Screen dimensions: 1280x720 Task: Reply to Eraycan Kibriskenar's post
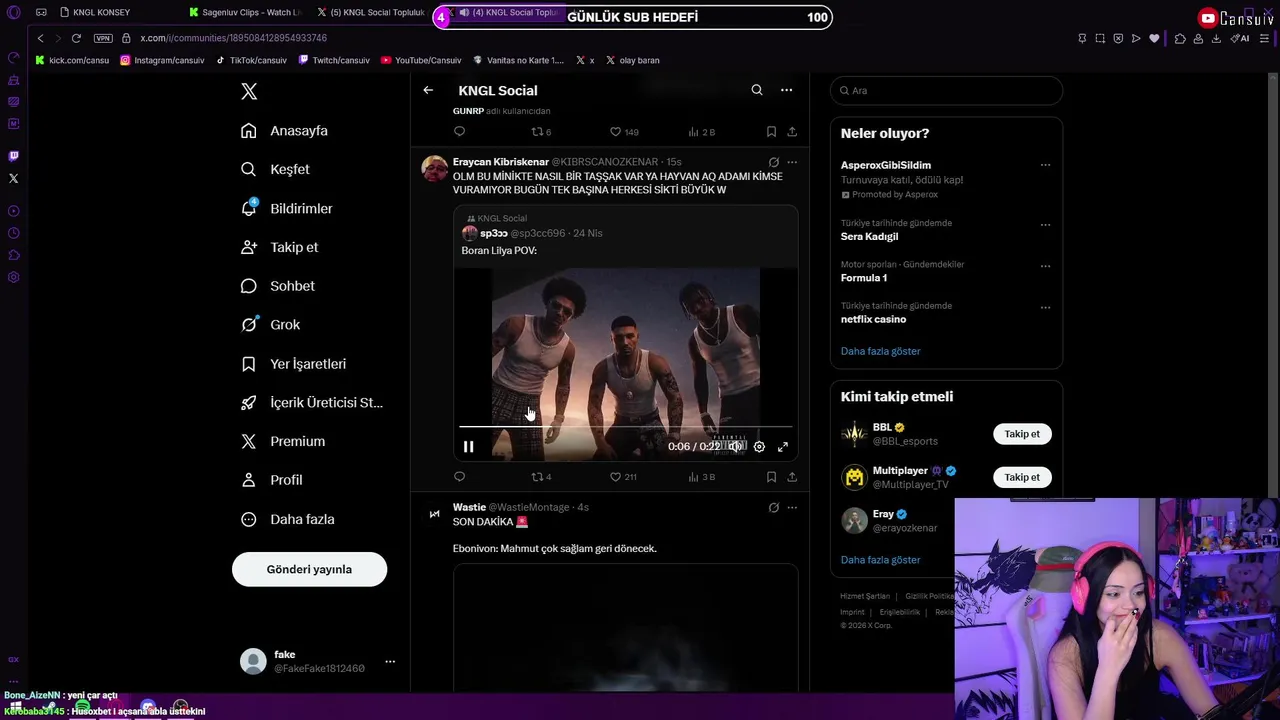point(459,477)
